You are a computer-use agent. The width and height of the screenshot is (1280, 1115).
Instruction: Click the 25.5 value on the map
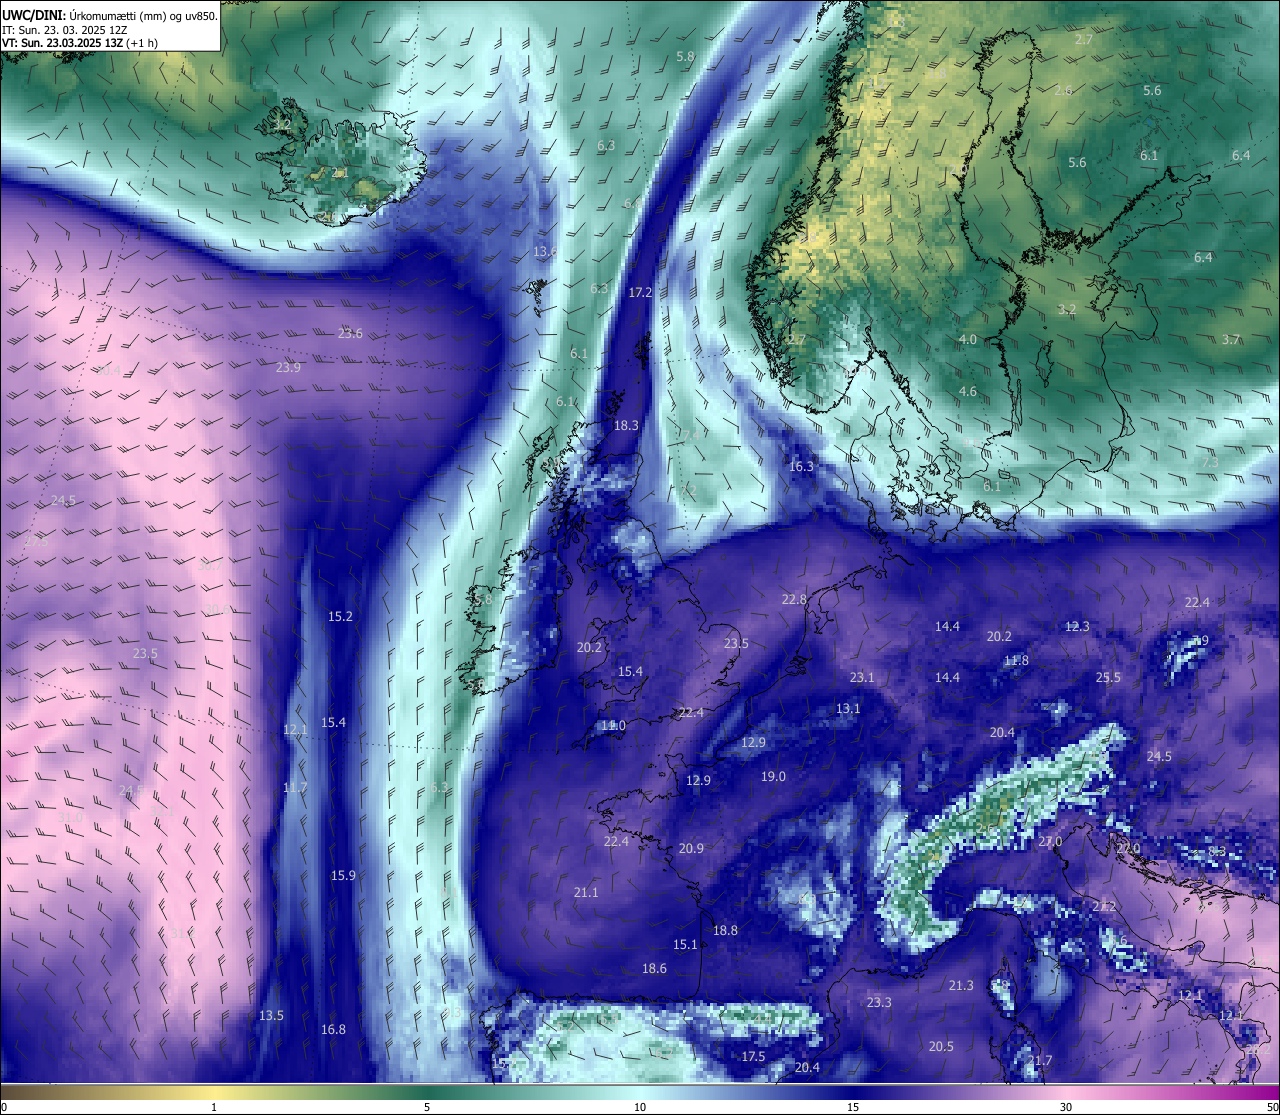[x=1108, y=677]
